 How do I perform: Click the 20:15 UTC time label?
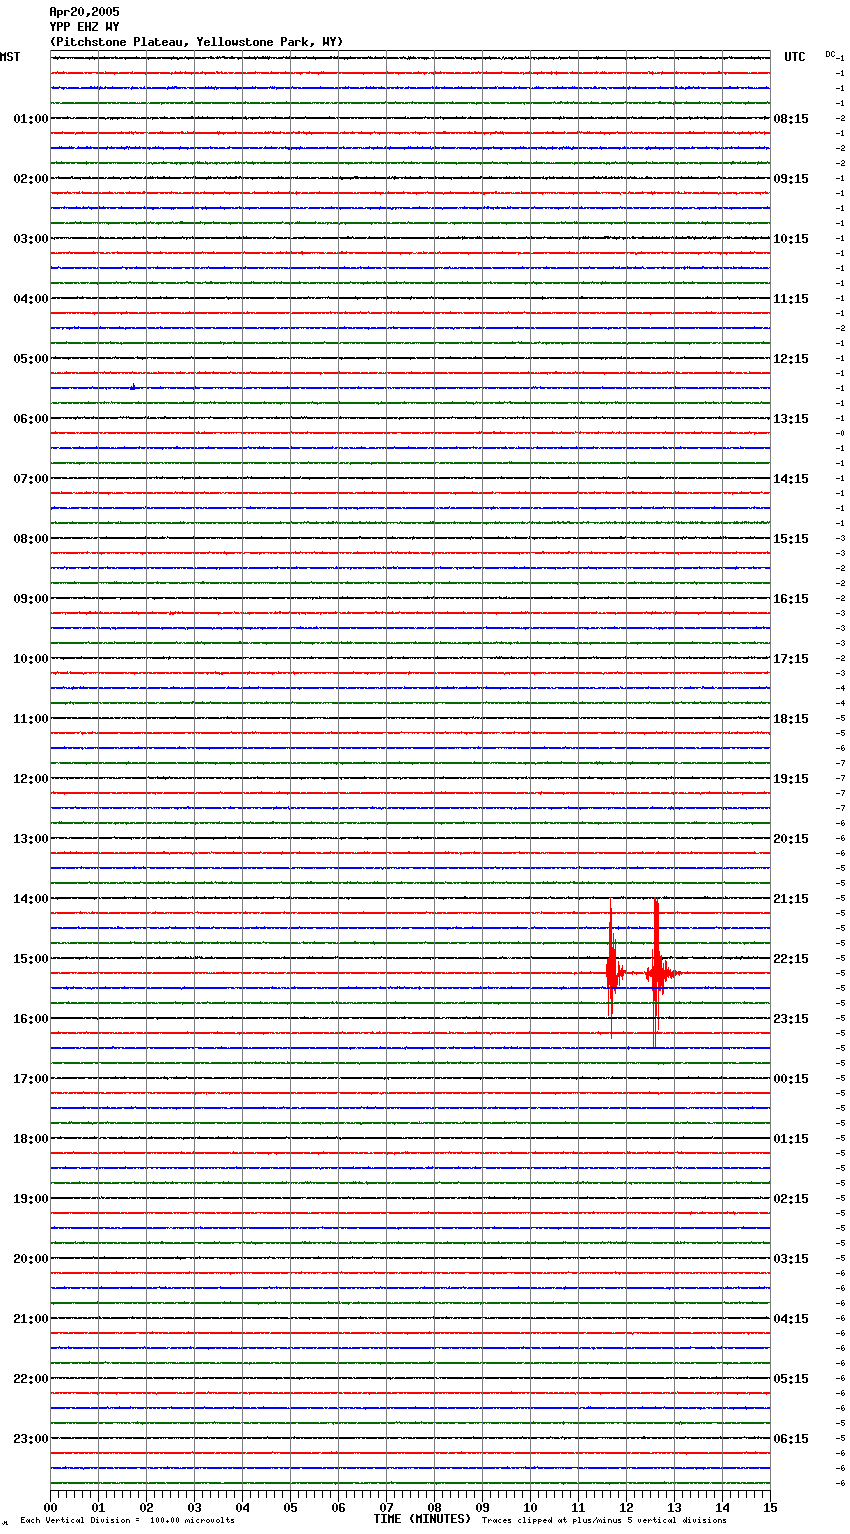(x=791, y=839)
